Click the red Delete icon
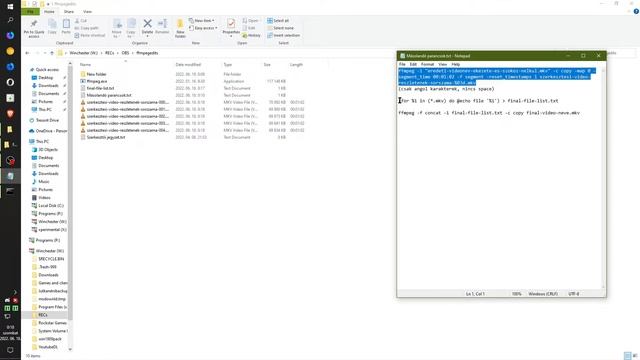Screen dimensions: 640x360 click(147, 24)
